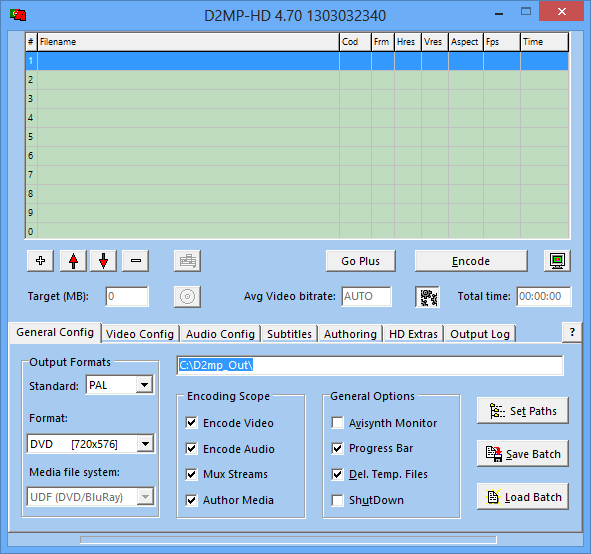Open the Audio Config tab
This screenshot has height=554, width=591.
[220, 334]
